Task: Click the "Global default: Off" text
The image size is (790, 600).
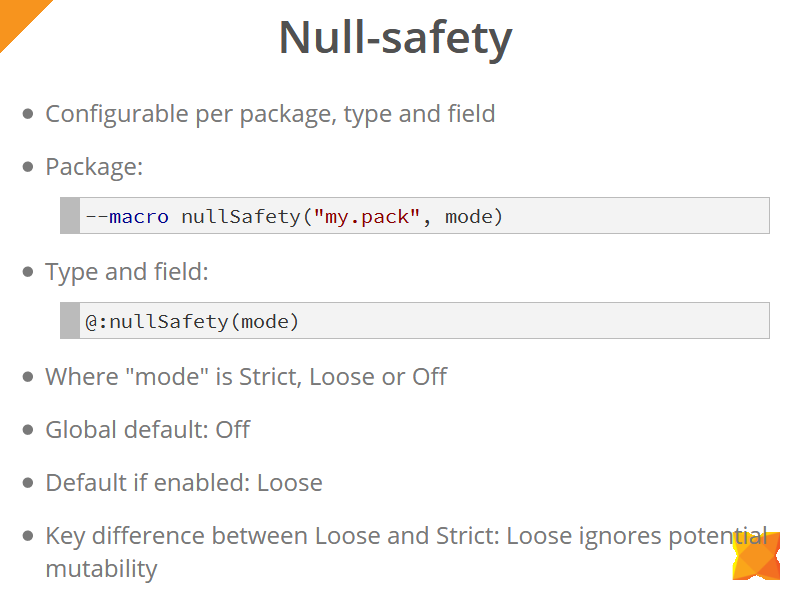Action: coord(147,430)
